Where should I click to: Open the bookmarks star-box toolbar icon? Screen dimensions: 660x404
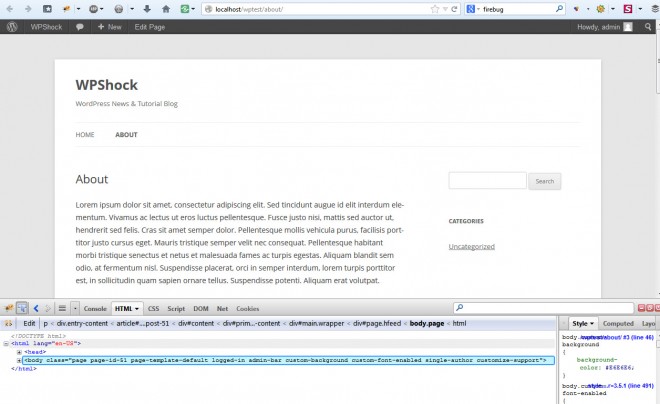point(48,9)
